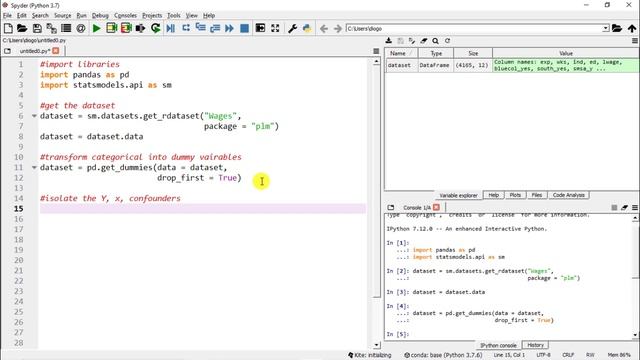The width and height of the screenshot is (640, 360).
Task: Switch to Variable explorer tab
Action: [458, 196]
